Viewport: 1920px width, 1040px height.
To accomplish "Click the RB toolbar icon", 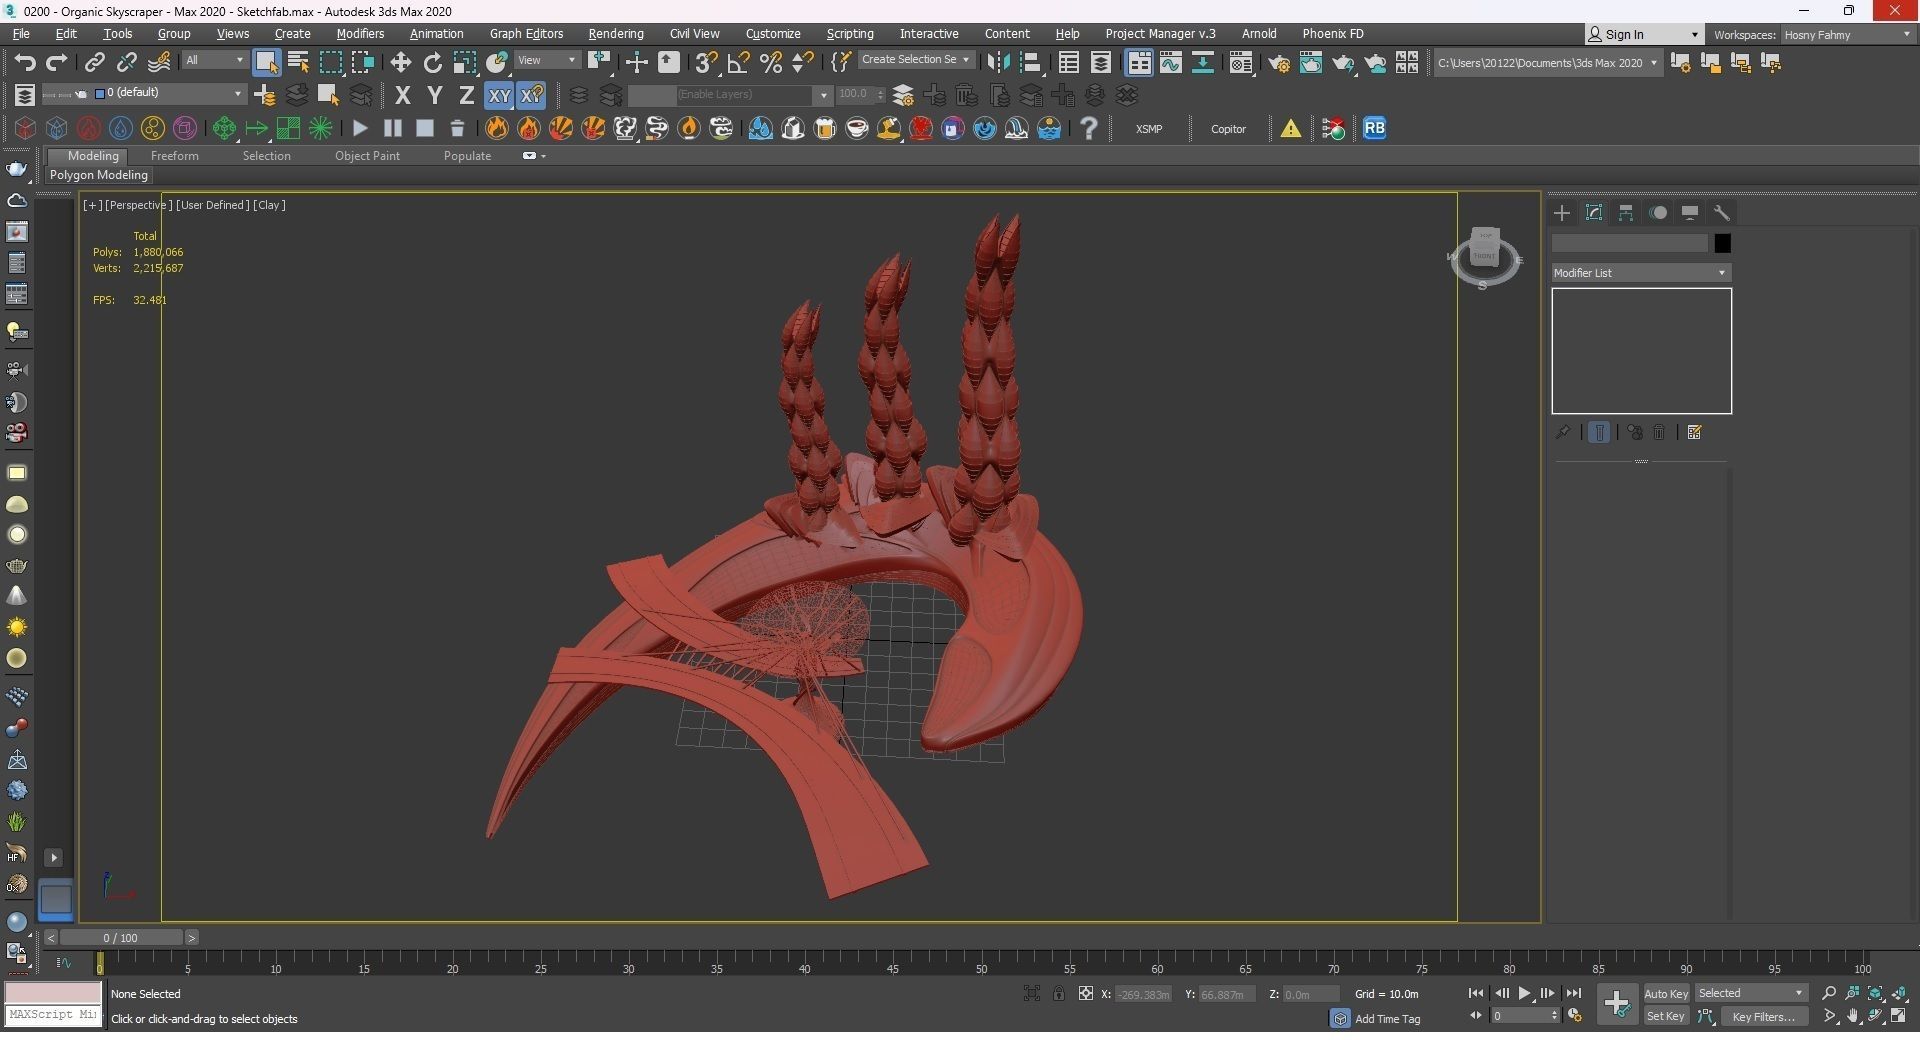I will tap(1374, 128).
